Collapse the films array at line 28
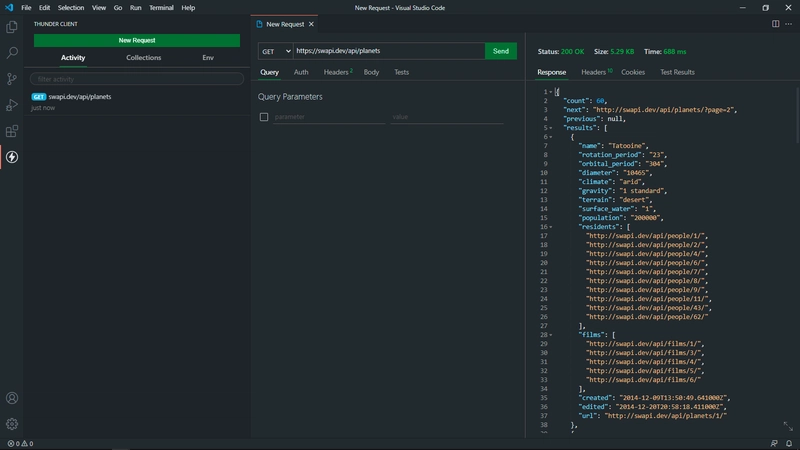 coord(551,335)
